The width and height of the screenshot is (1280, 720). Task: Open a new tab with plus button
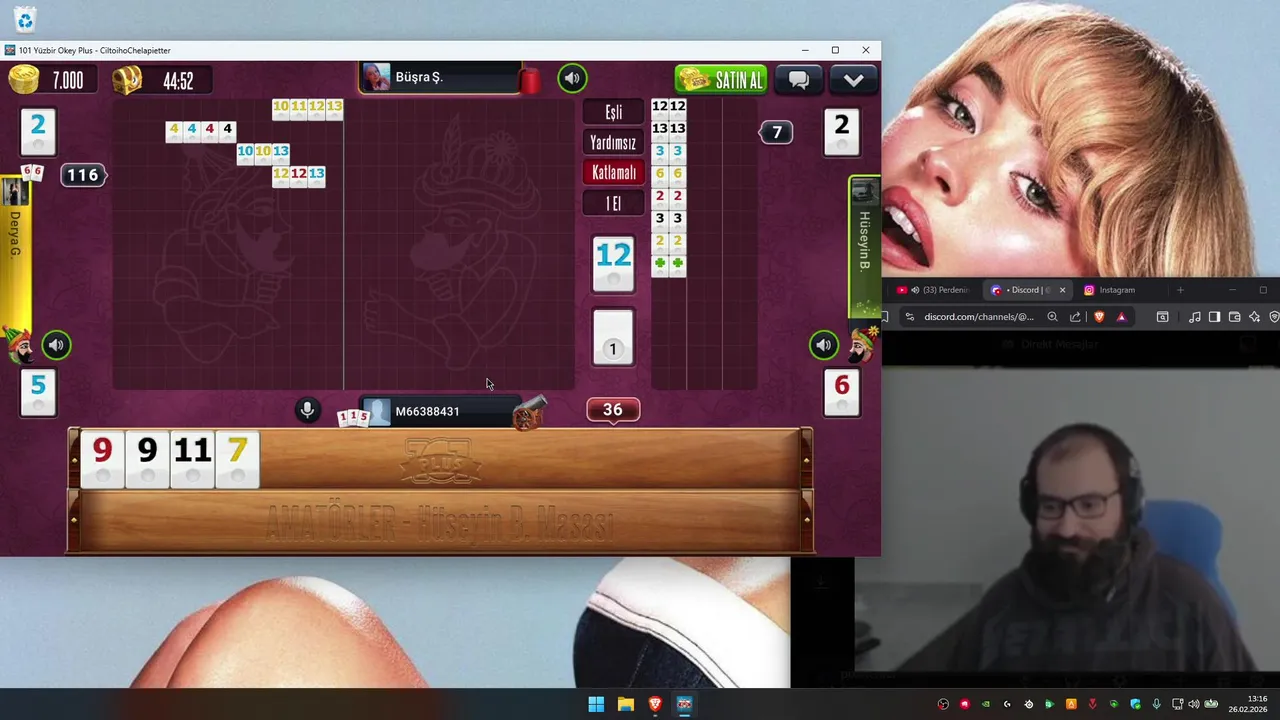1180,290
